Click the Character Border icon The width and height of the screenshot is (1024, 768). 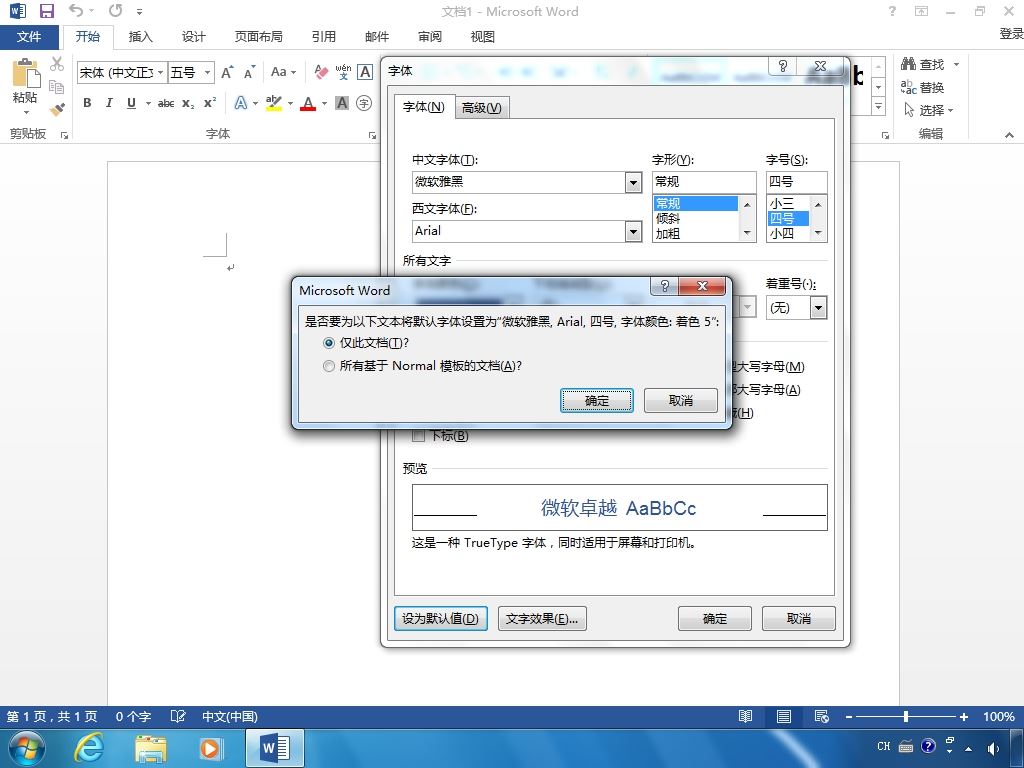pyautogui.click(x=365, y=72)
